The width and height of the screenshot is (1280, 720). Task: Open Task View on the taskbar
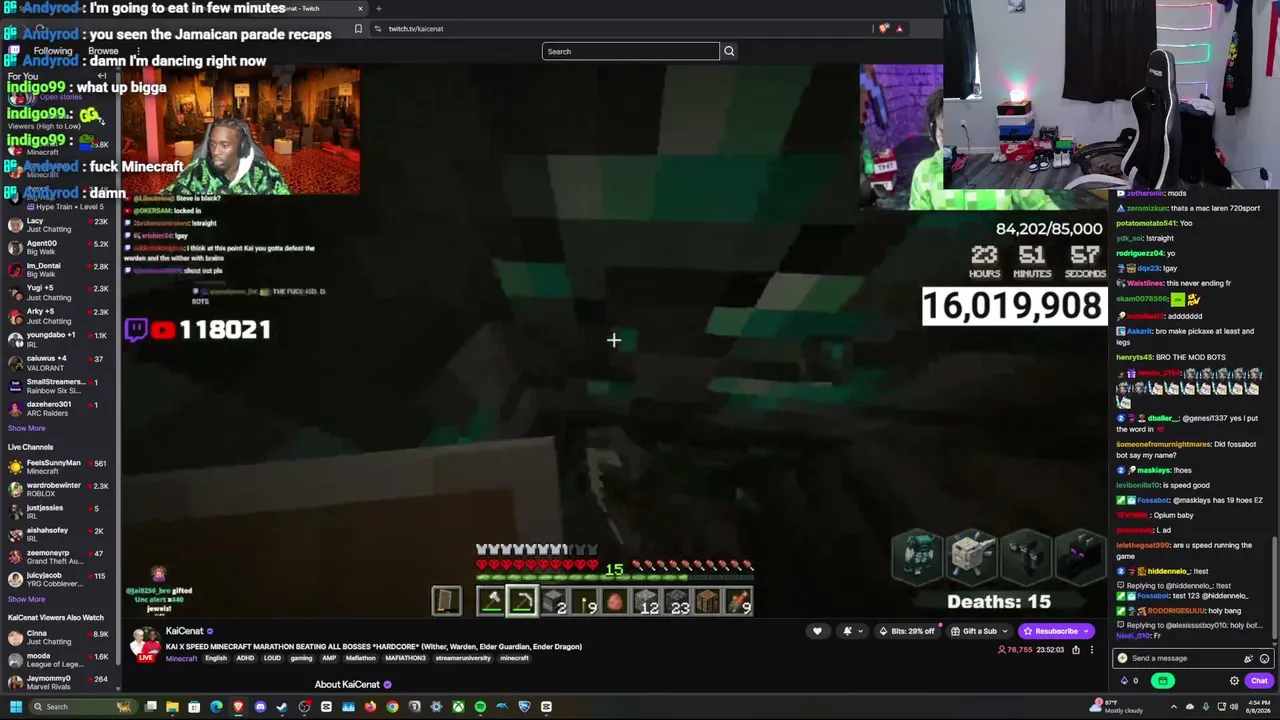(150, 707)
